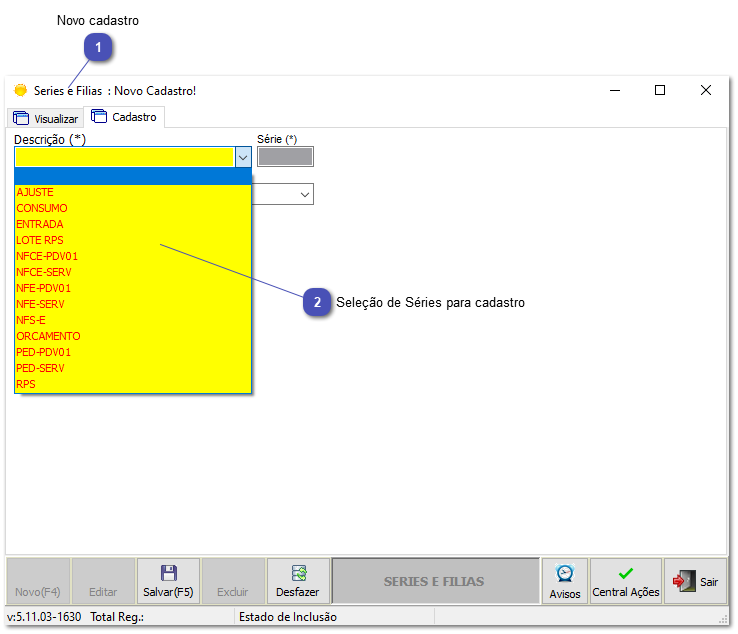This screenshot has height=634, width=738.
Task: Select ENTRADA in the dropdown list
Action: tap(133, 224)
